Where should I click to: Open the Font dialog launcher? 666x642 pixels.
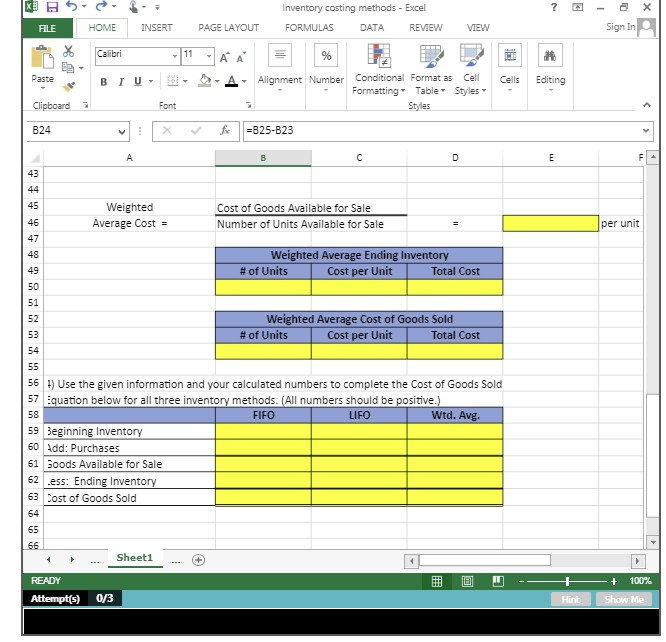click(248, 105)
